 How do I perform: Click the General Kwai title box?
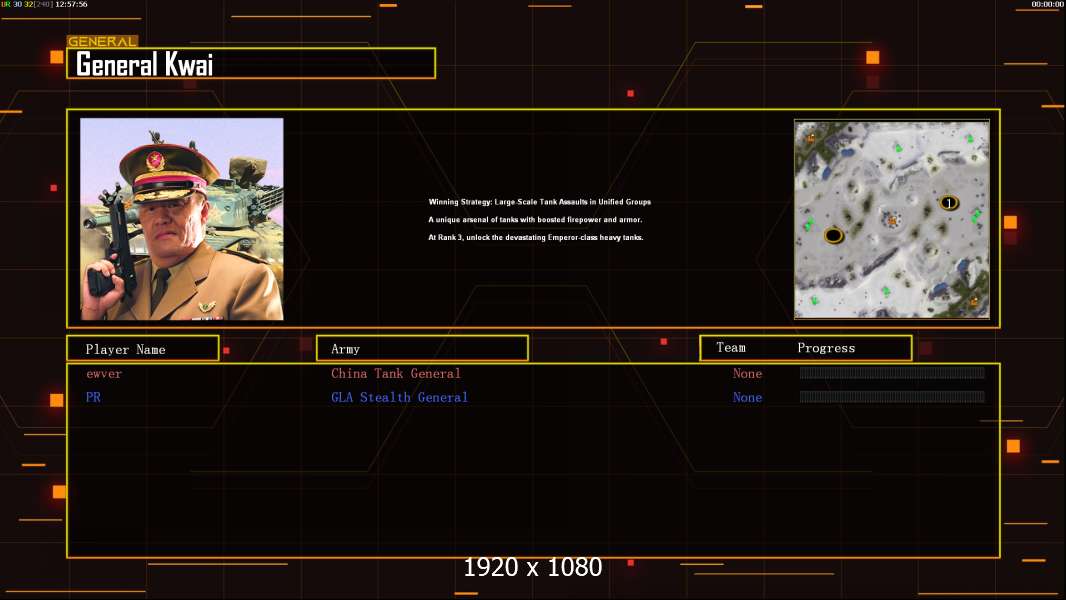click(251, 64)
